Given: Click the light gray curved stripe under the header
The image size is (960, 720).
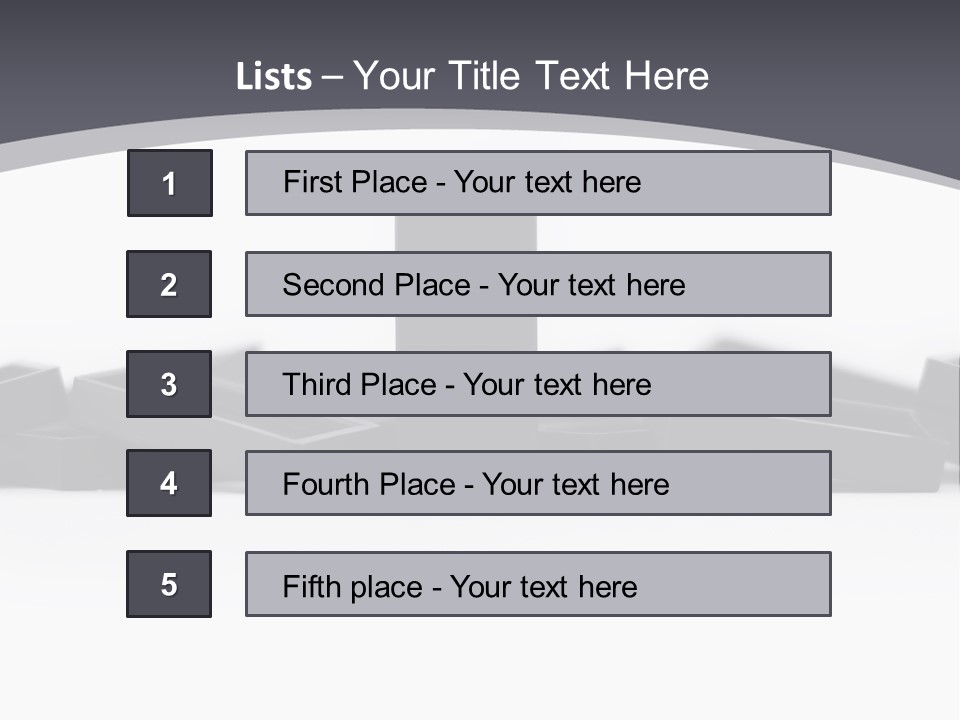Looking at the screenshot, I should click(x=60, y=150).
